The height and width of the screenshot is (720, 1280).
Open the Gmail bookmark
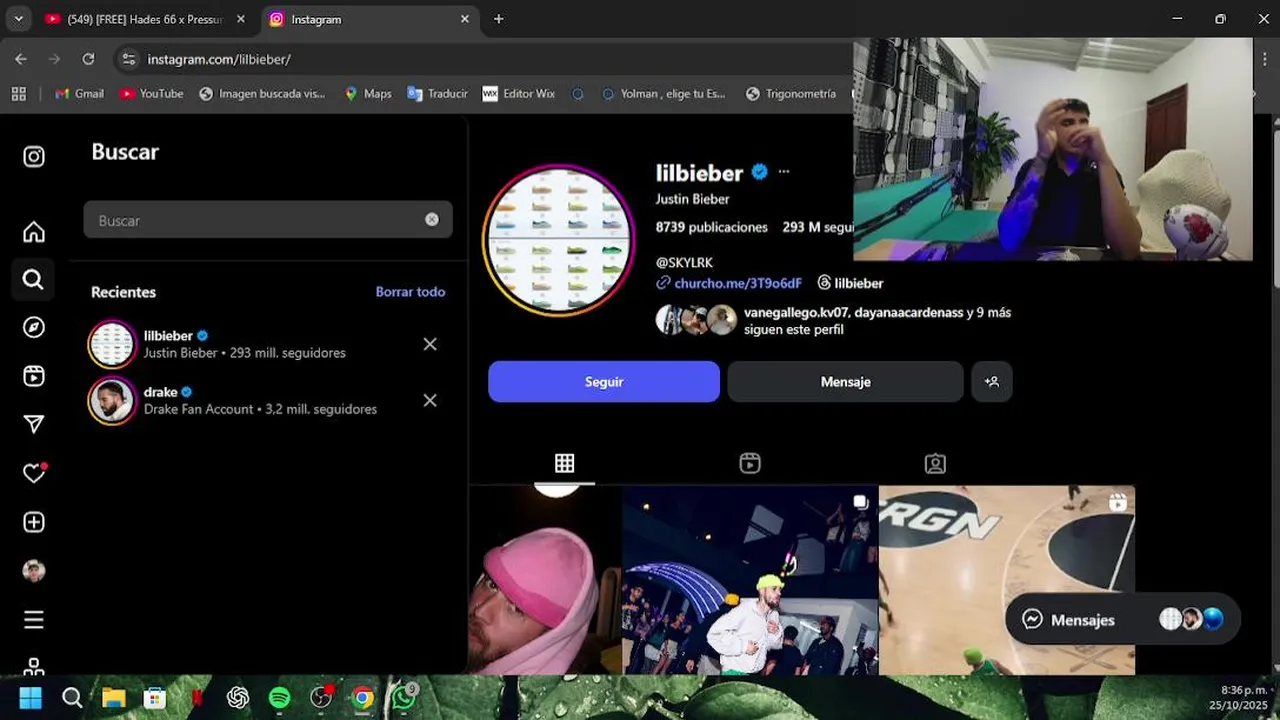(79, 93)
